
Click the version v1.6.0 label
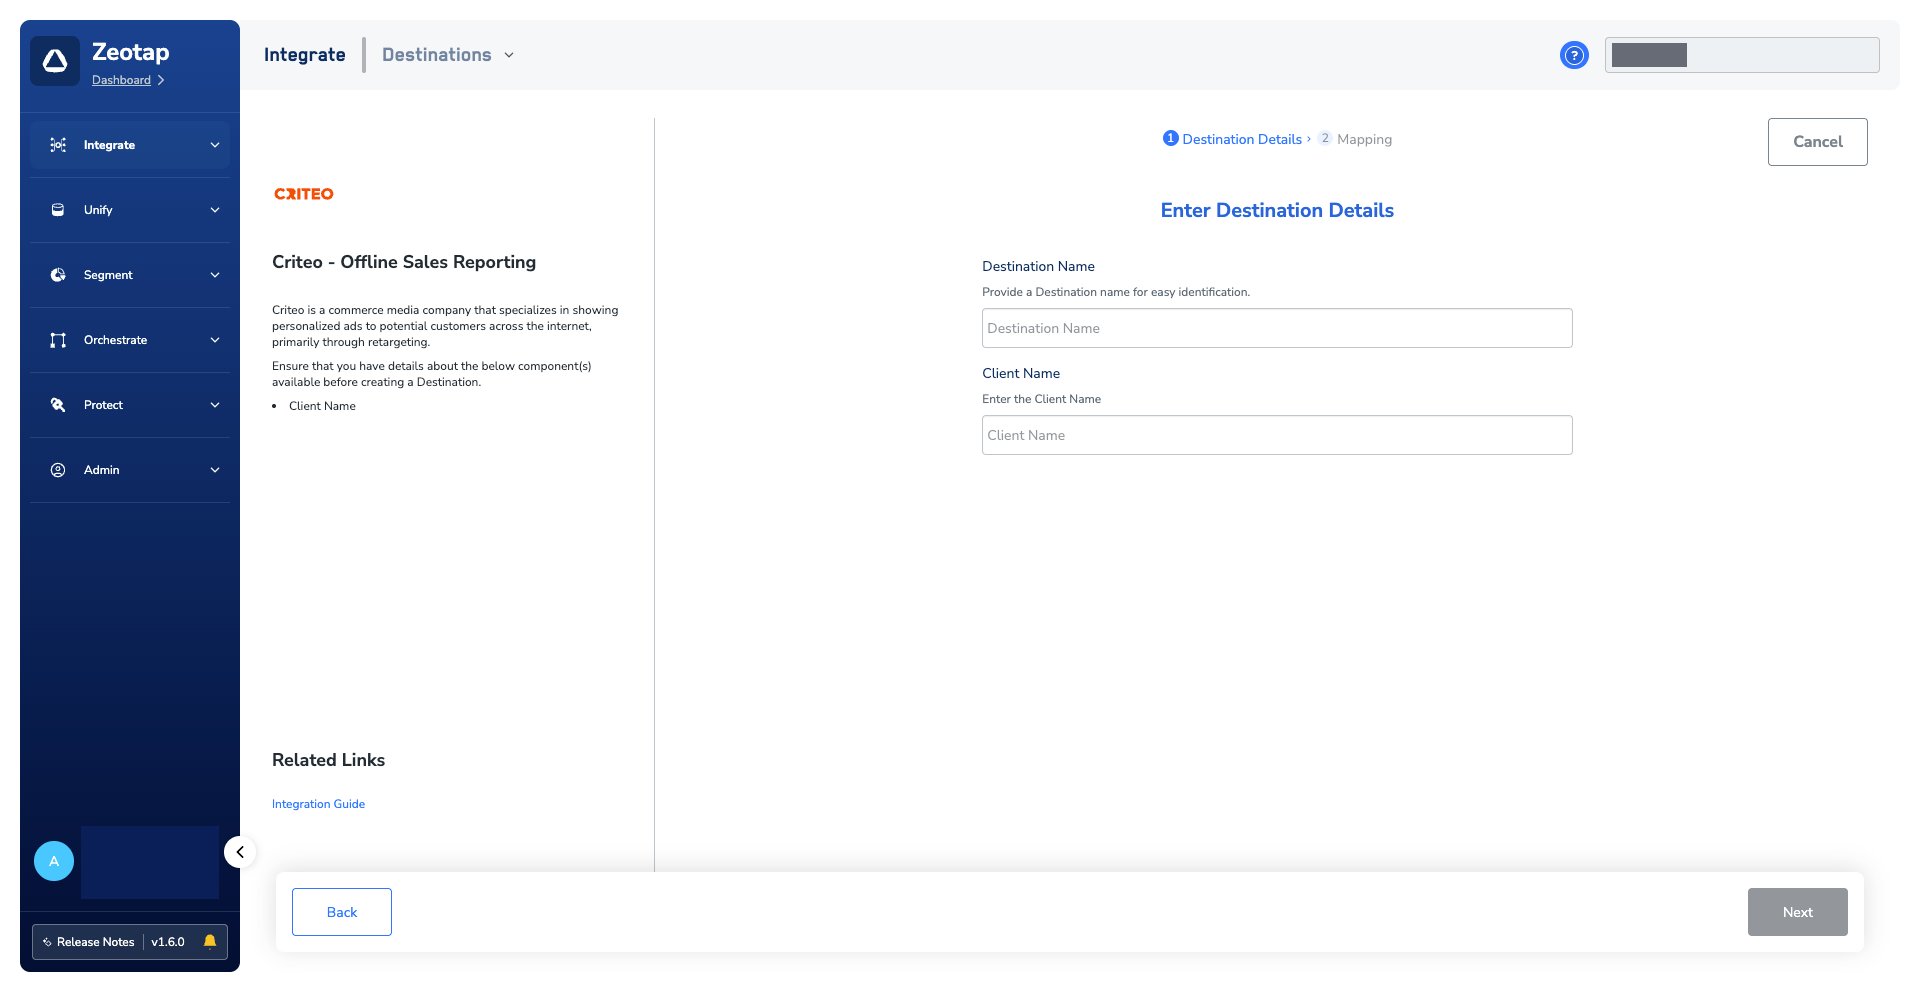point(168,942)
